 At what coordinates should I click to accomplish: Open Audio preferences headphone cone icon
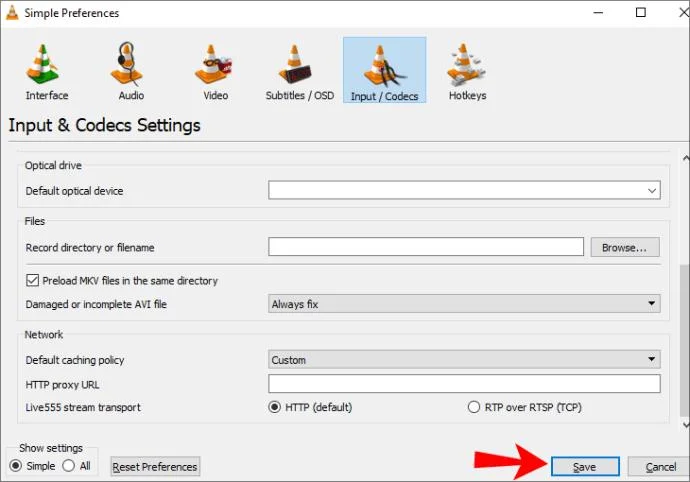click(127, 64)
